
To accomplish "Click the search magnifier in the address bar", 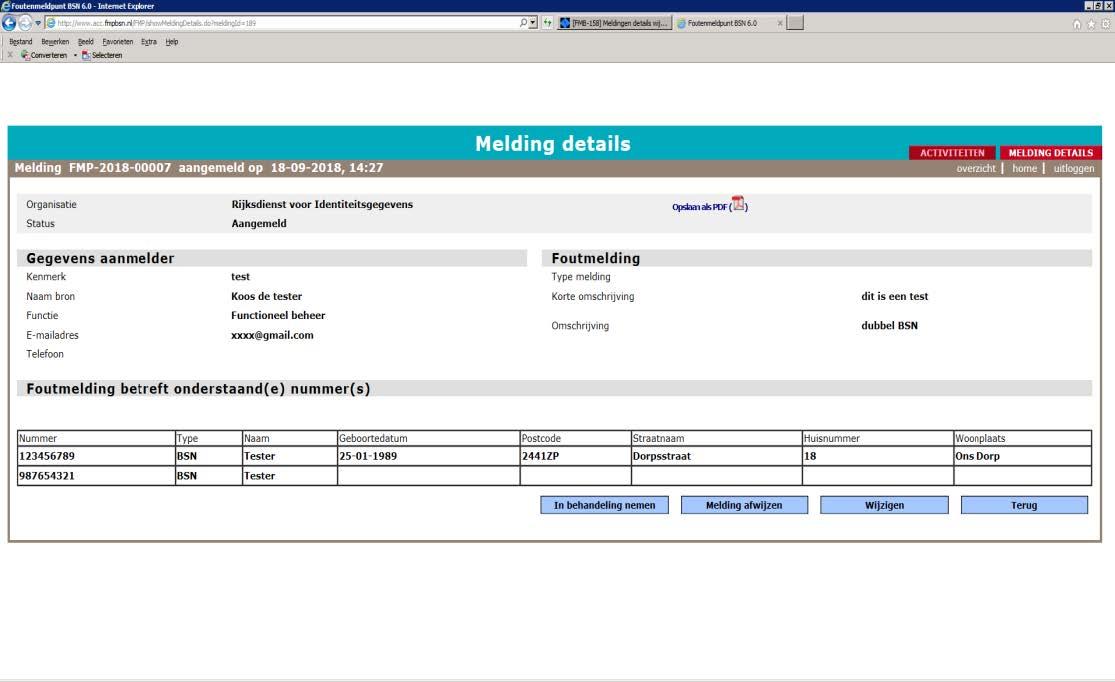I will pos(522,23).
